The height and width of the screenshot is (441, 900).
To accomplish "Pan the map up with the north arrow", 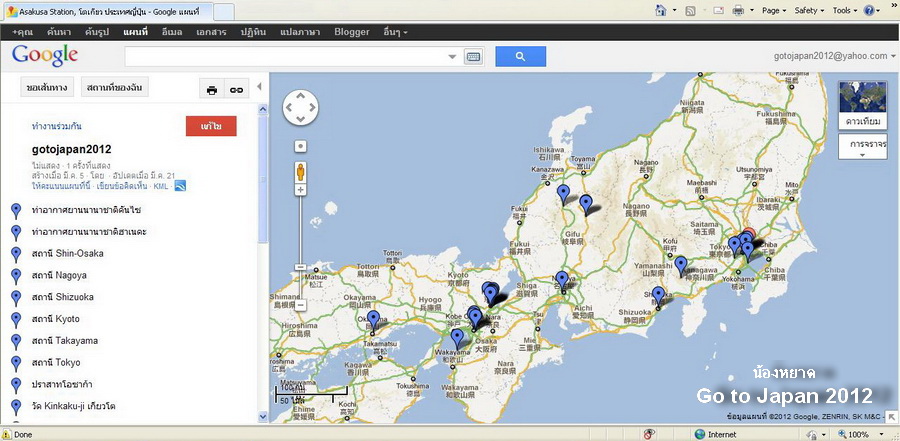I will pos(301,96).
